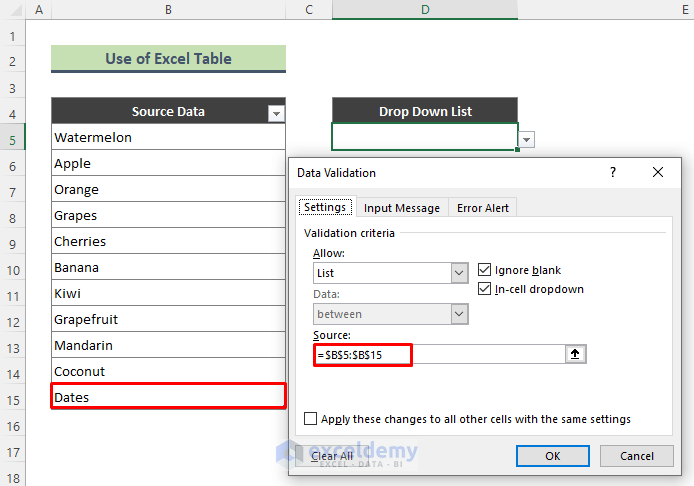Select the Dates cell in column B

(x=168, y=397)
